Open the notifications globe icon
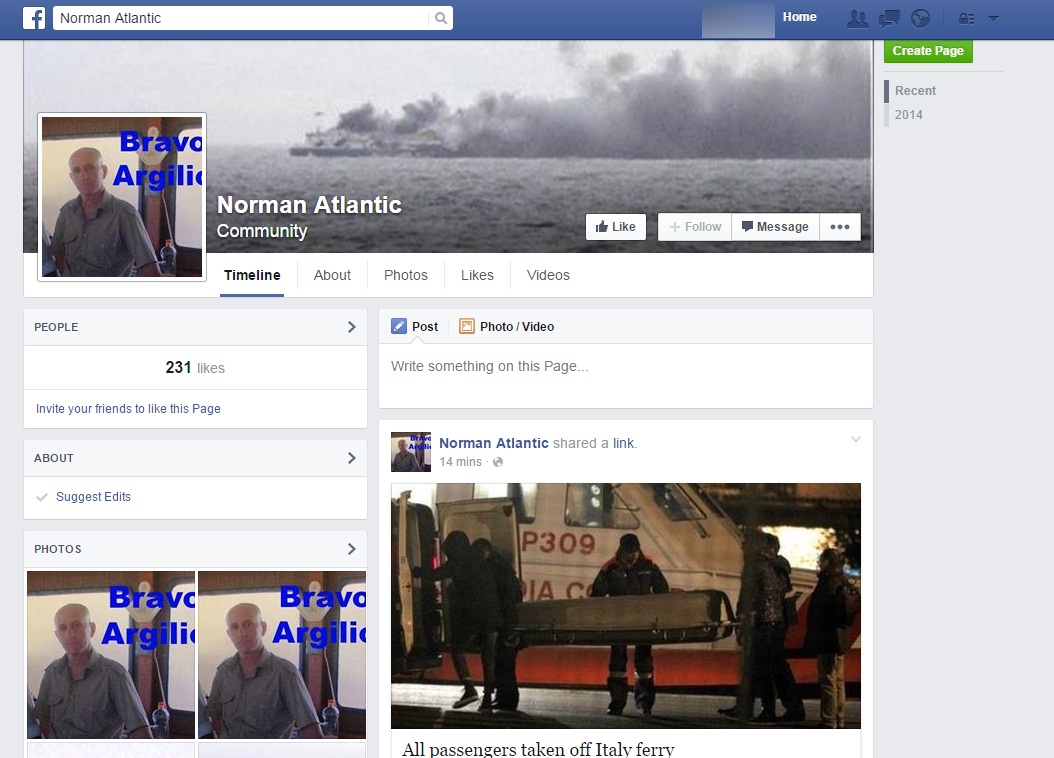Screen dimensions: 1054x758 point(920,18)
